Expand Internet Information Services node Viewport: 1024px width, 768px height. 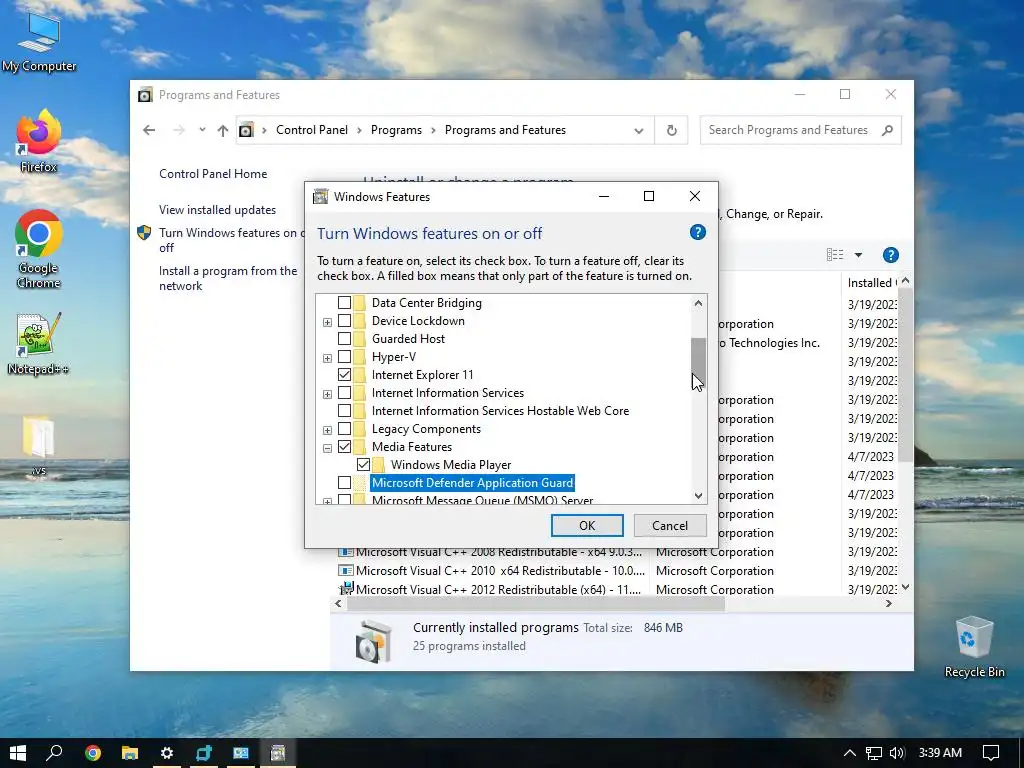(327, 394)
